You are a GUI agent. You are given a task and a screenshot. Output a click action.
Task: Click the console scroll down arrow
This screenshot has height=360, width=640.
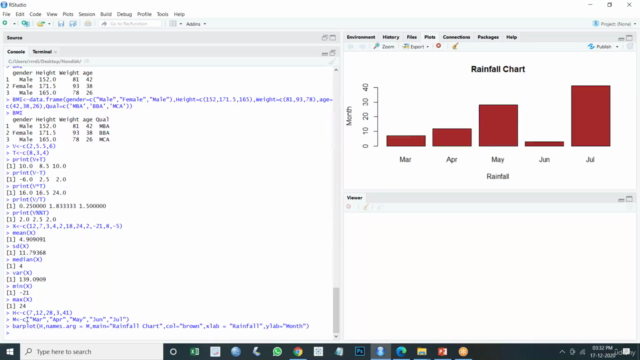[336, 336]
